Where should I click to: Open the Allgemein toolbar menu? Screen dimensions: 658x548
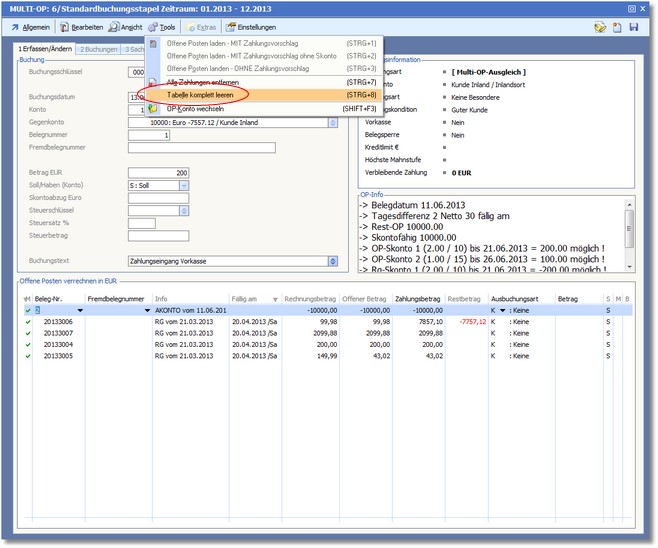pos(29,27)
